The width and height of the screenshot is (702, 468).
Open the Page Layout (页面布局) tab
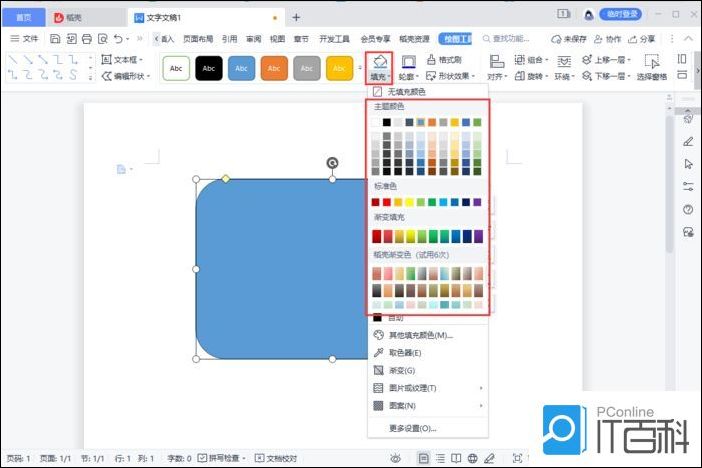[x=197, y=38]
